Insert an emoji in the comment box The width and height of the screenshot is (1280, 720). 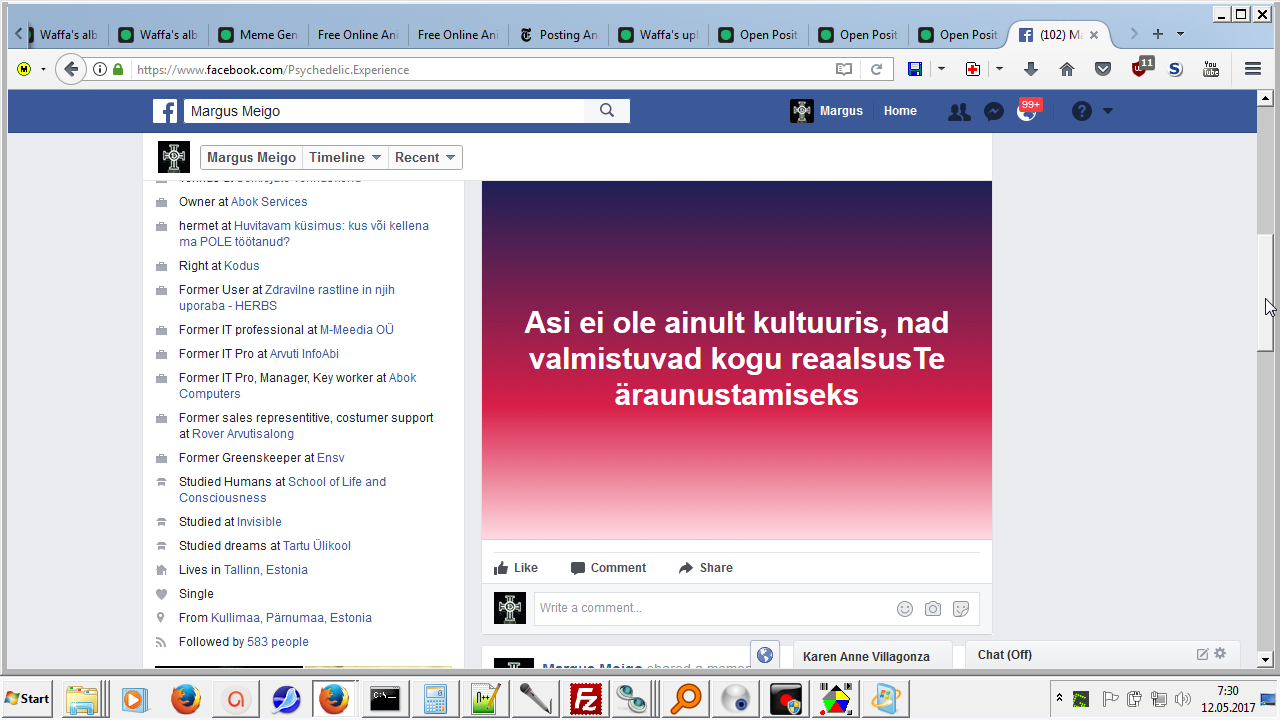[x=905, y=608]
